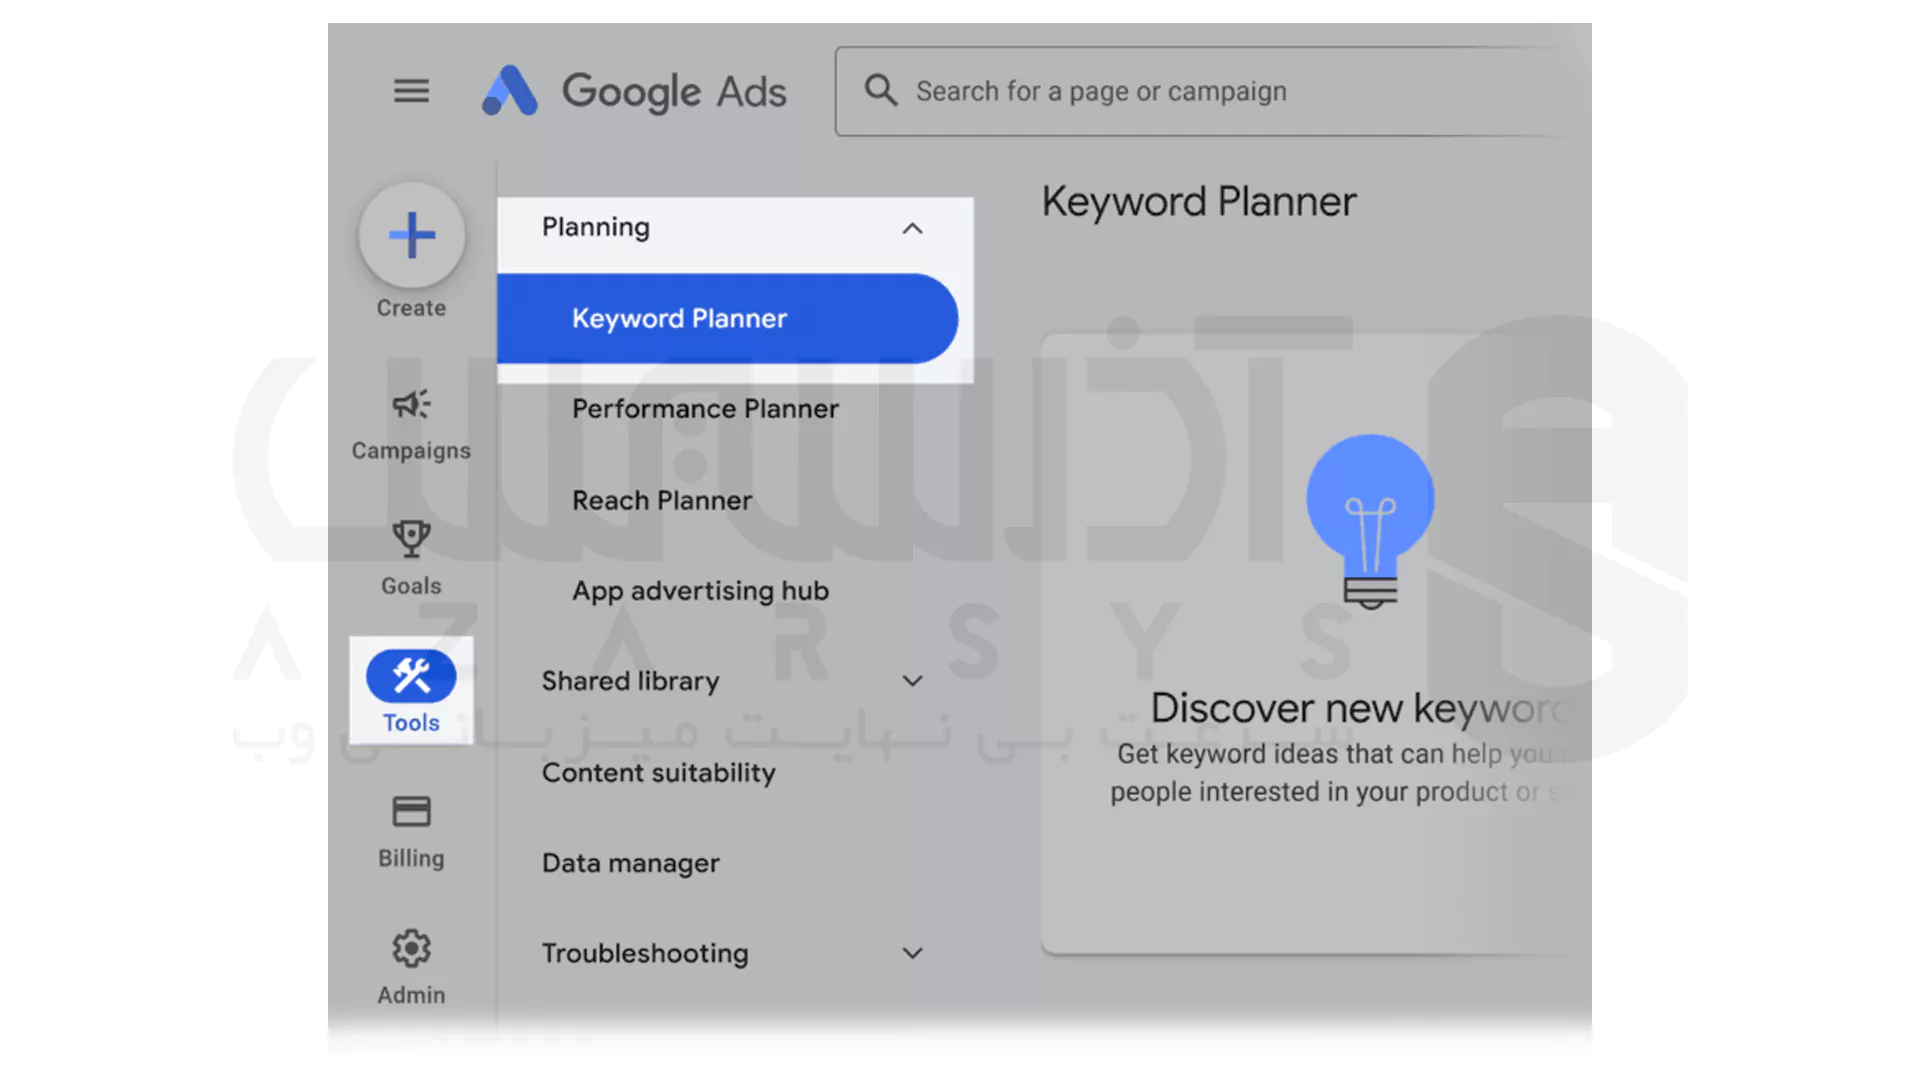Image resolution: width=1920 pixels, height=1080 pixels.
Task: Click the Search for a page field
Action: pos(1187,90)
